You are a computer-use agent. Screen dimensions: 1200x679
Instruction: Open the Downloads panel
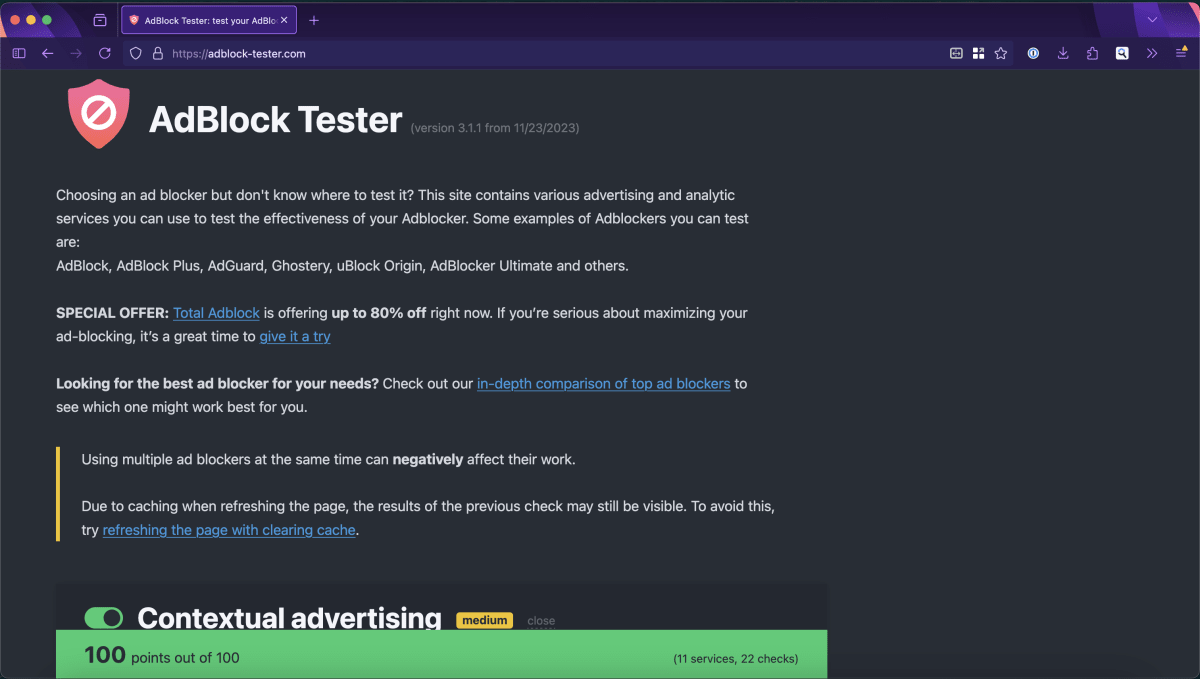1063,53
